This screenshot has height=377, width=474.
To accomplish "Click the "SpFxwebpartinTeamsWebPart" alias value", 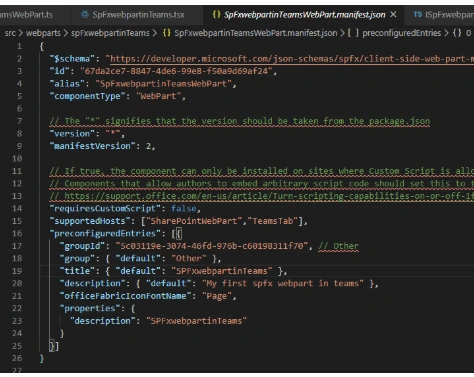I will point(163,84).
